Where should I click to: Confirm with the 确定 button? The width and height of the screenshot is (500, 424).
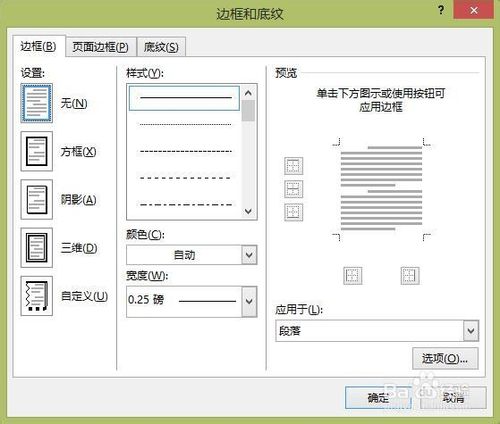[378, 397]
